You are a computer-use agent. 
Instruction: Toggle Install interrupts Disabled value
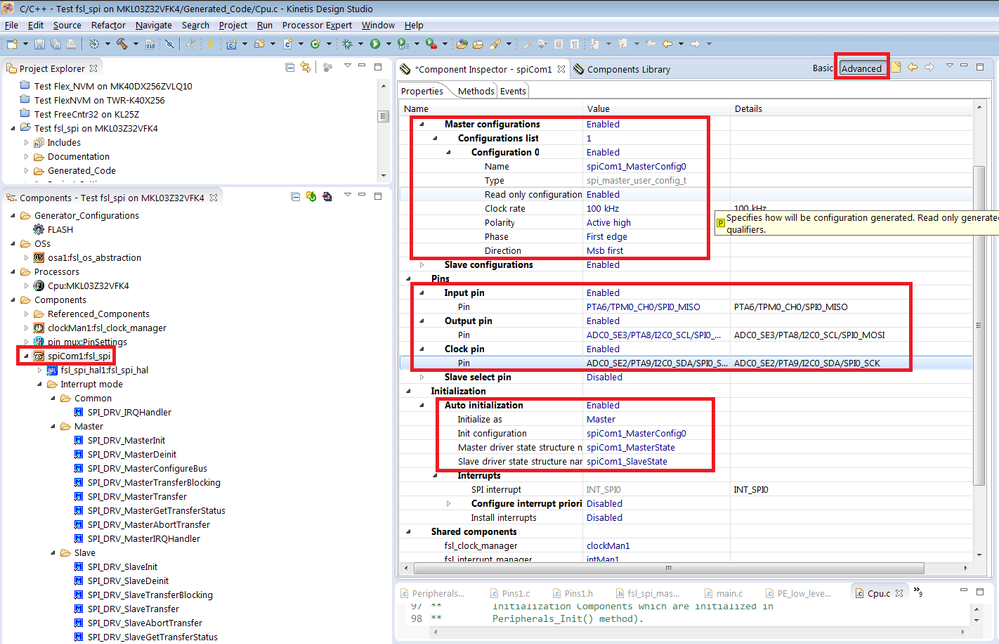click(x=604, y=517)
